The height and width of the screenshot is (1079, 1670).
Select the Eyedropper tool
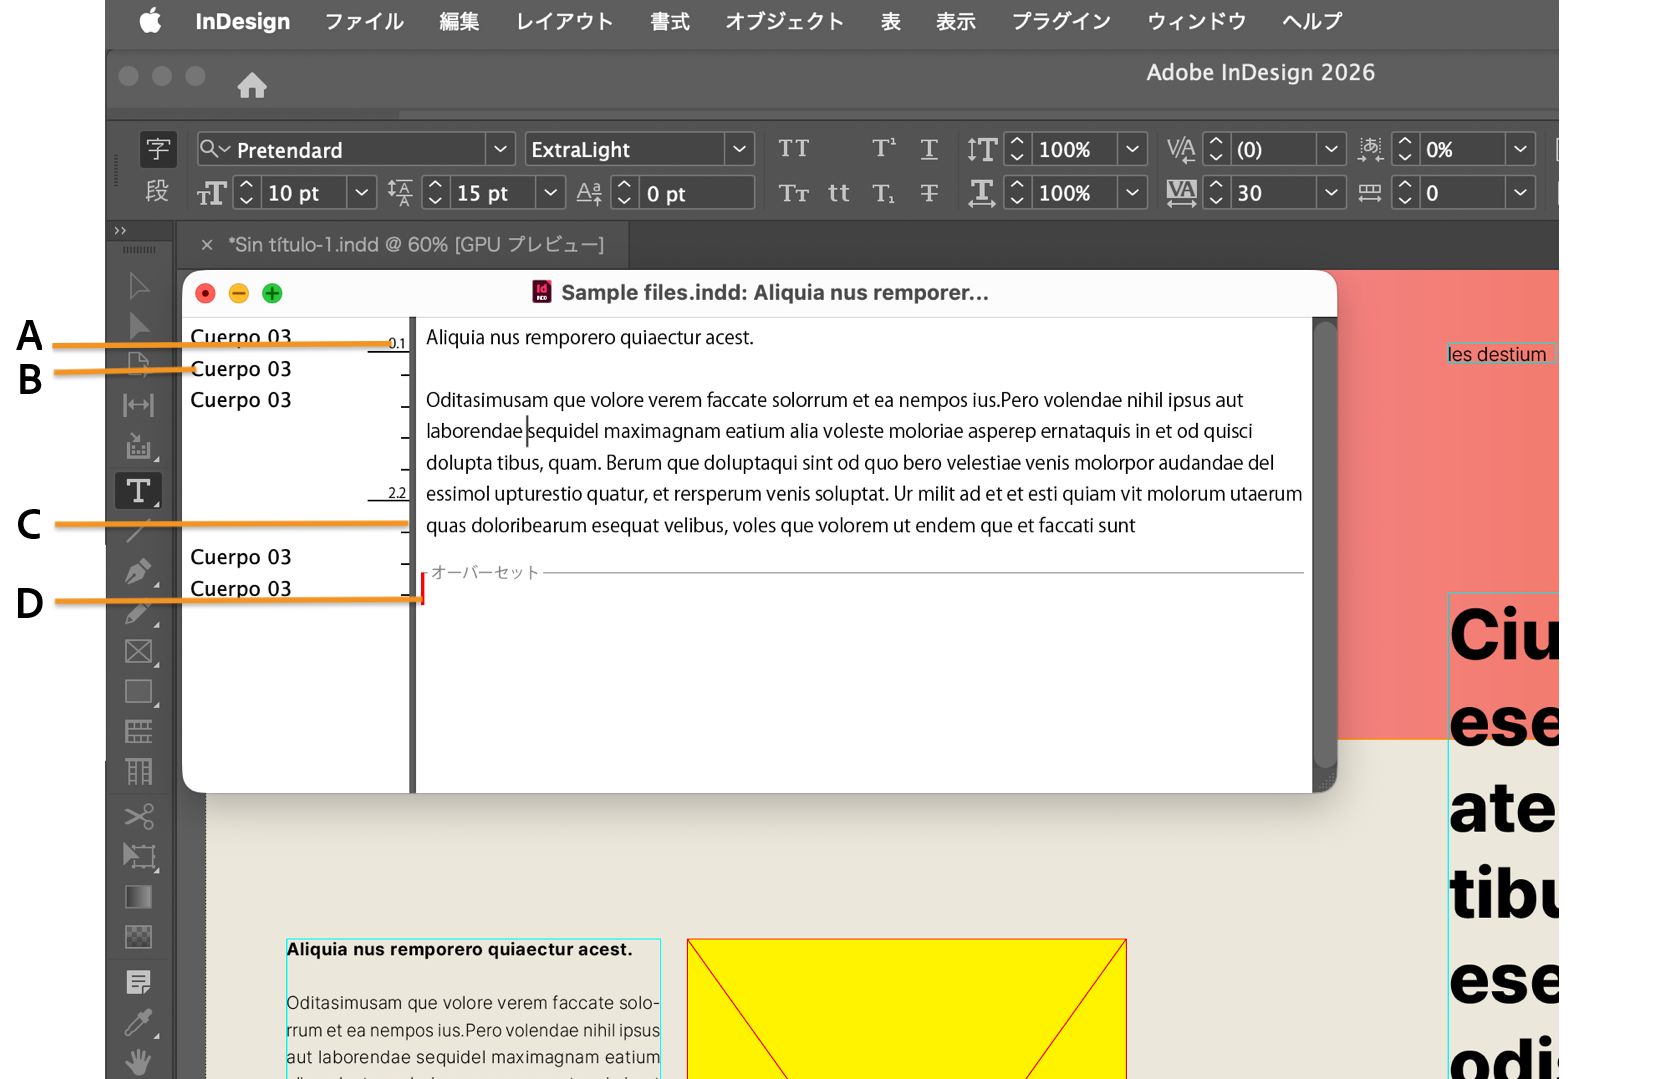click(138, 1022)
